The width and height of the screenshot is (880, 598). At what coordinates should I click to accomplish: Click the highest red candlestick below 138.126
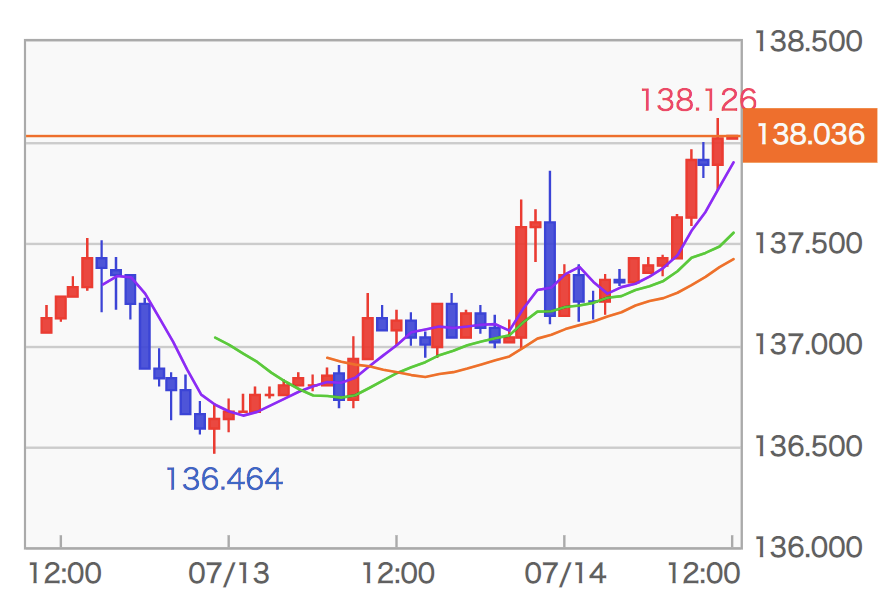pos(718,151)
